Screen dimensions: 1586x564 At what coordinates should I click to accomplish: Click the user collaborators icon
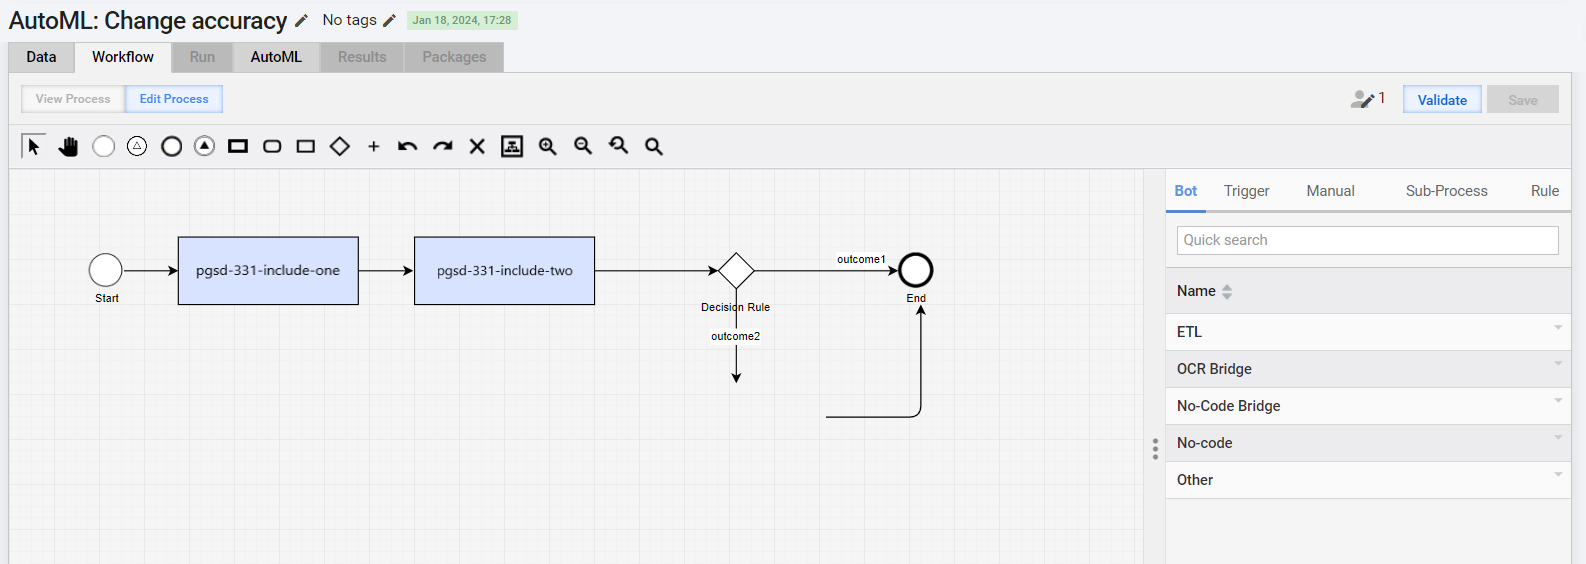click(x=1362, y=99)
